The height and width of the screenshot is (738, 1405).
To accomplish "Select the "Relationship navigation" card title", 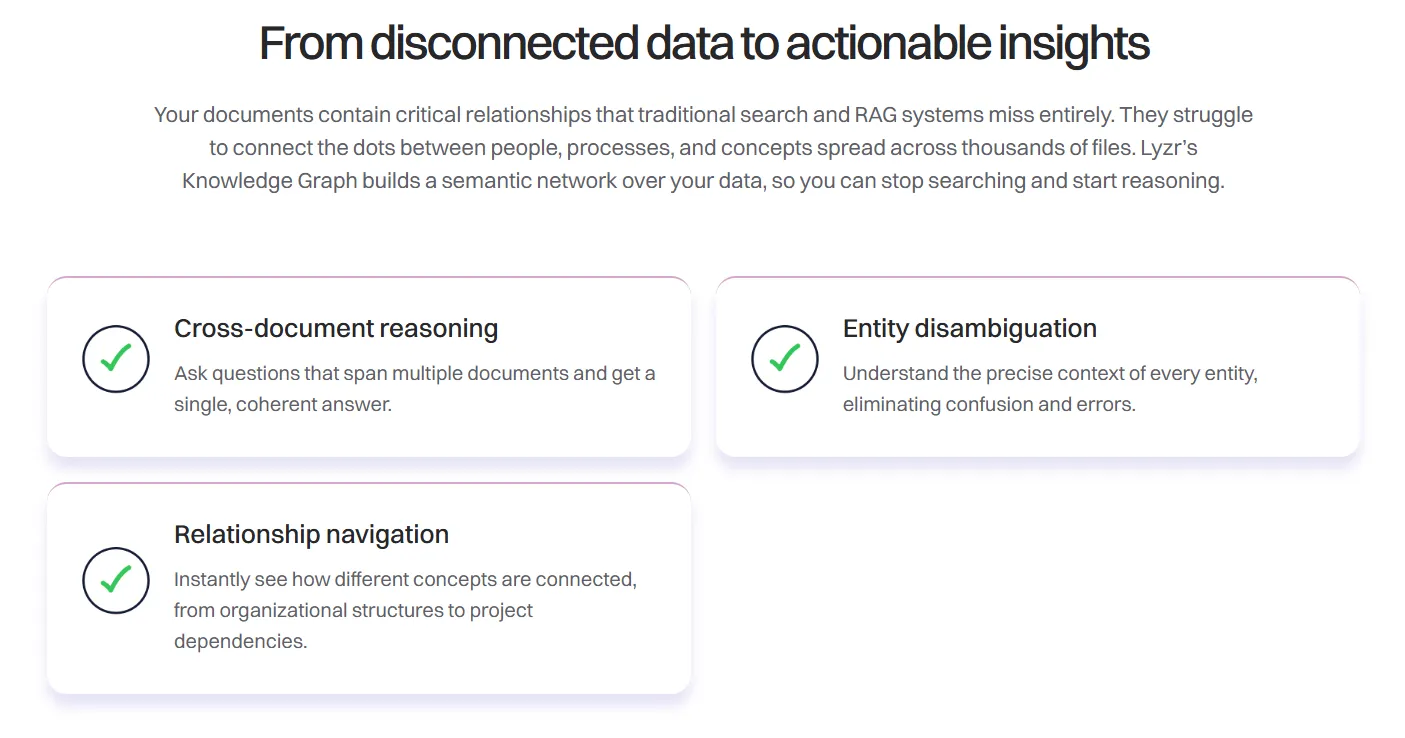I will pyautogui.click(x=311, y=534).
